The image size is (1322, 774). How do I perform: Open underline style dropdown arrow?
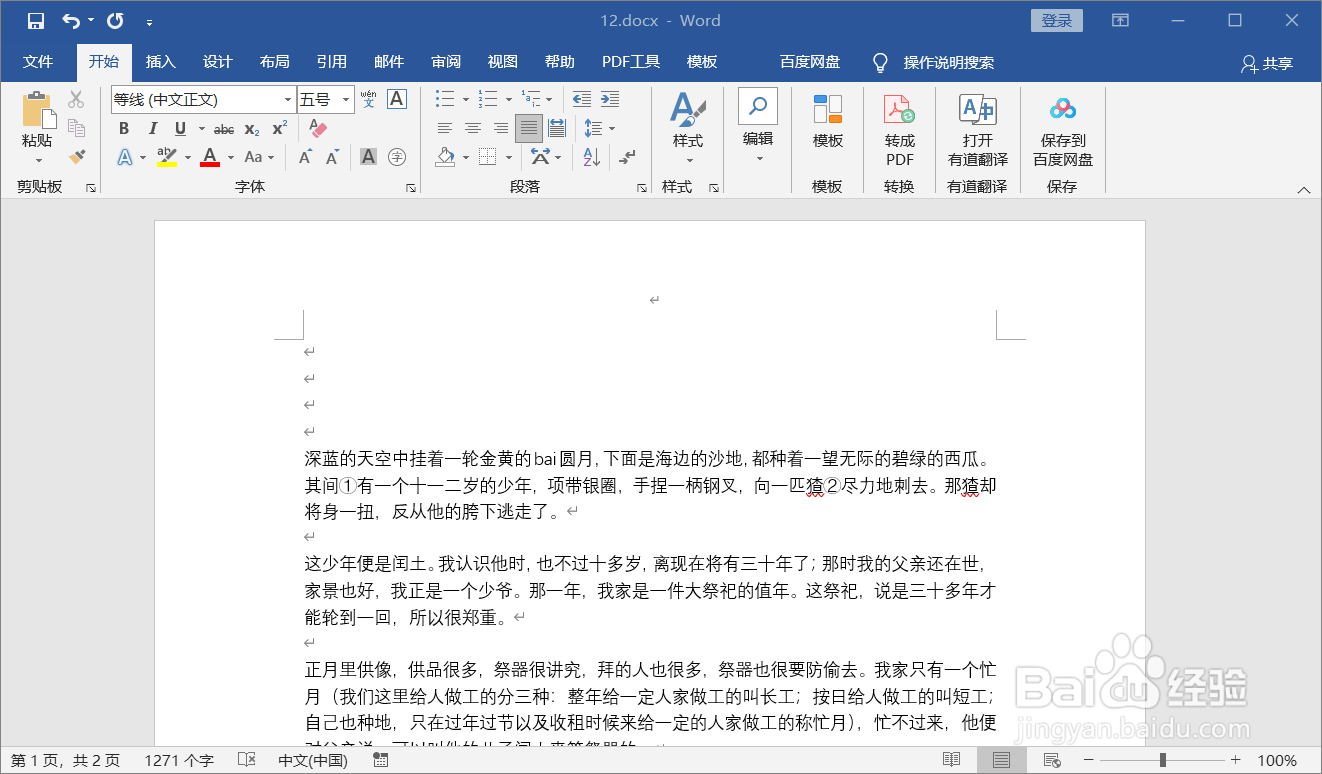tap(201, 128)
